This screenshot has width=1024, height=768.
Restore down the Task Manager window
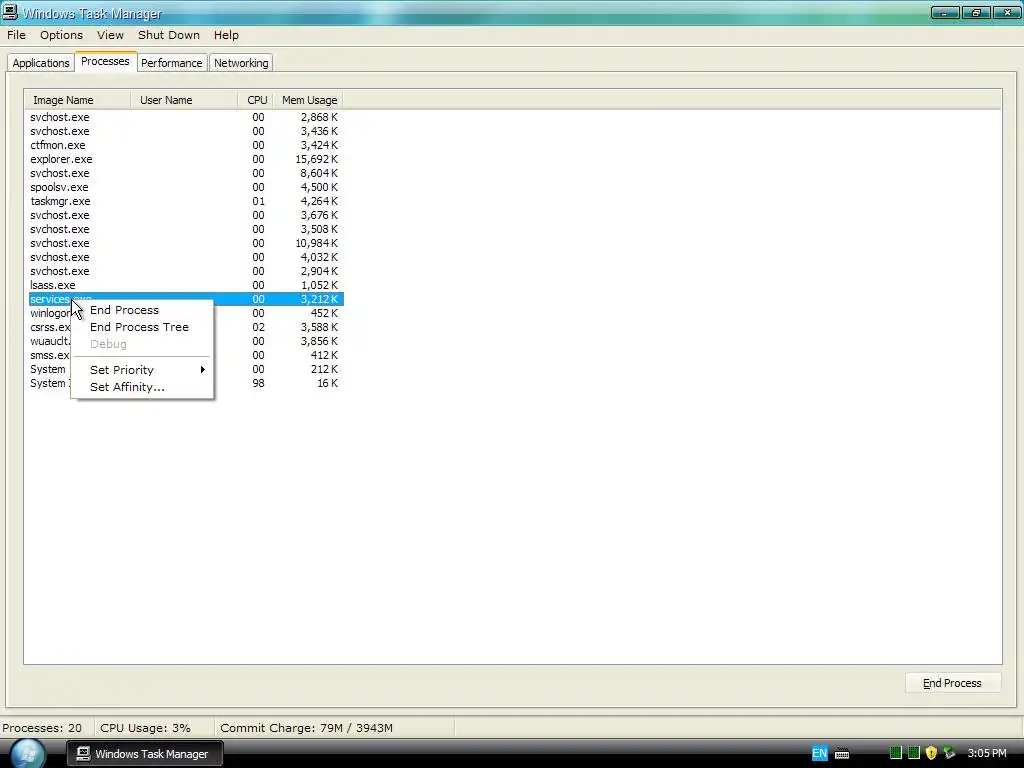tap(976, 12)
